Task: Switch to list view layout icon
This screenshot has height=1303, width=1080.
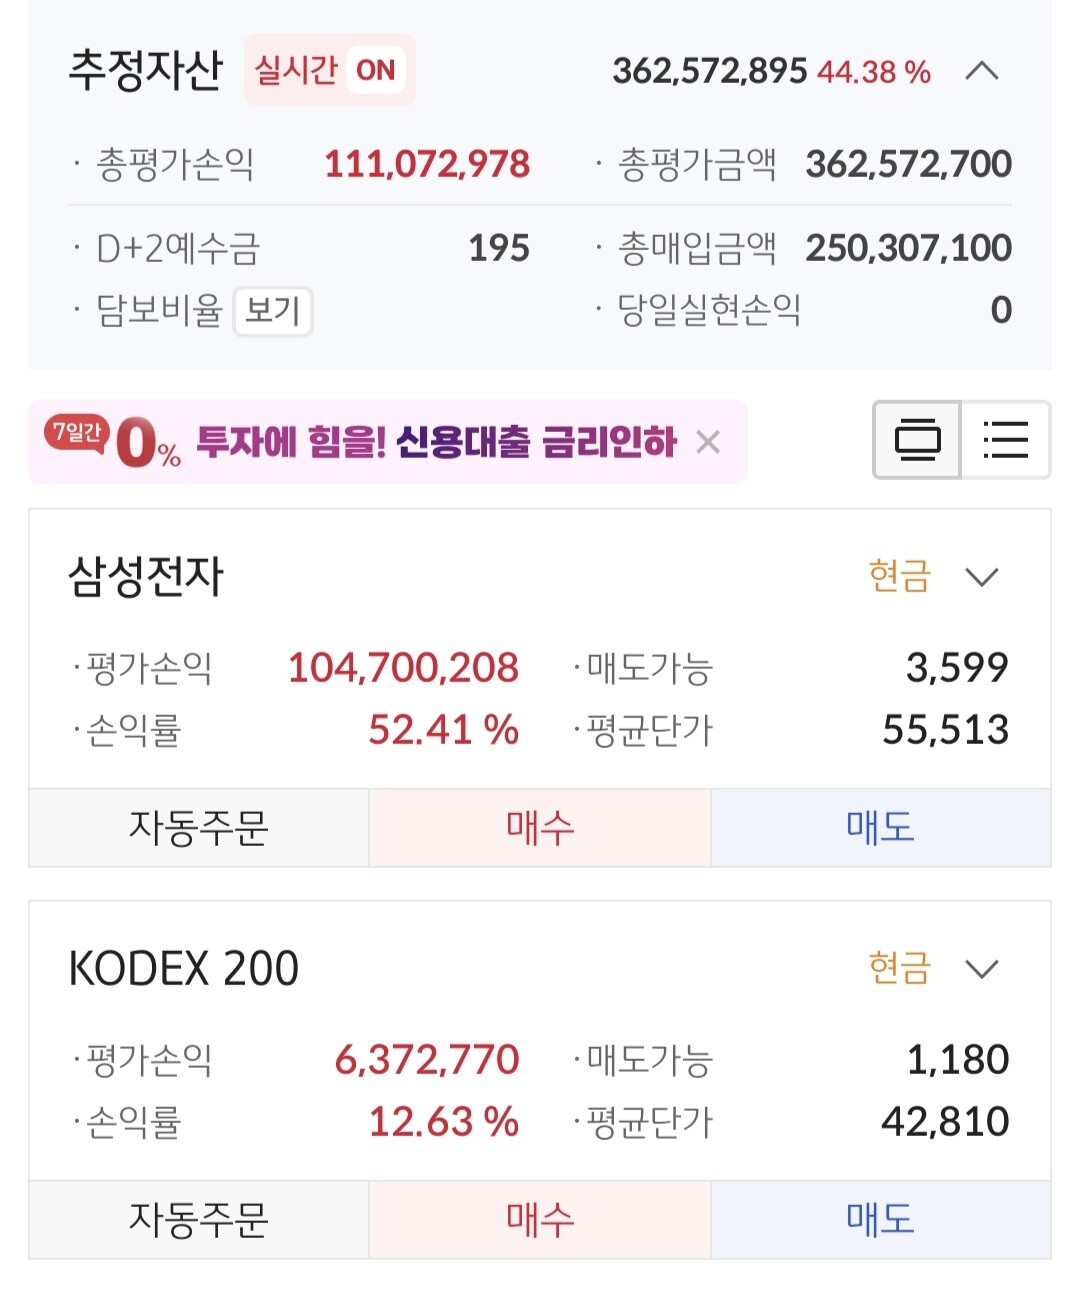Action: [x=1005, y=440]
